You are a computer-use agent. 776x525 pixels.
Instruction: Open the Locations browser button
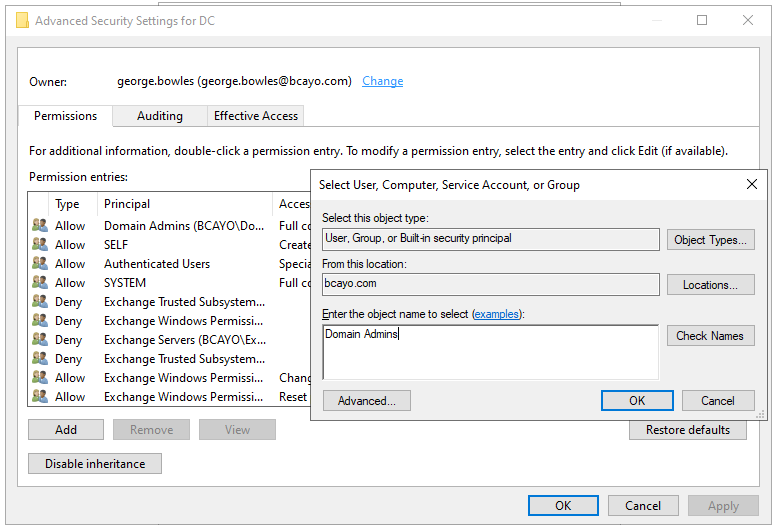[710, 285]
